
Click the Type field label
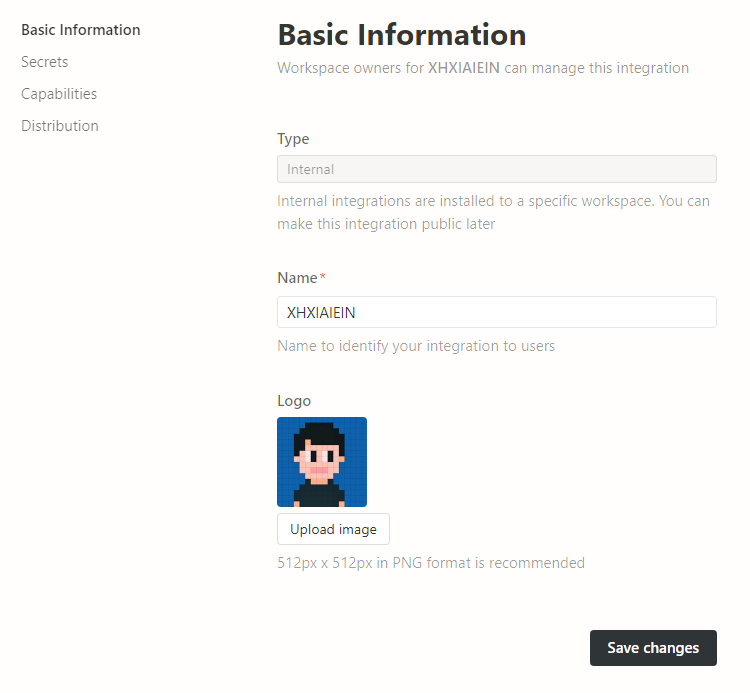pyautogui.click(x=293, y=139)
